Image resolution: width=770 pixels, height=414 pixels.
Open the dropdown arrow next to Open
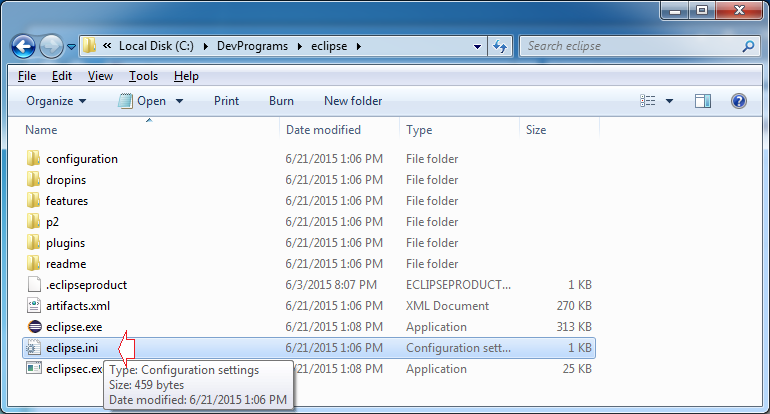(x=180, y=101)
